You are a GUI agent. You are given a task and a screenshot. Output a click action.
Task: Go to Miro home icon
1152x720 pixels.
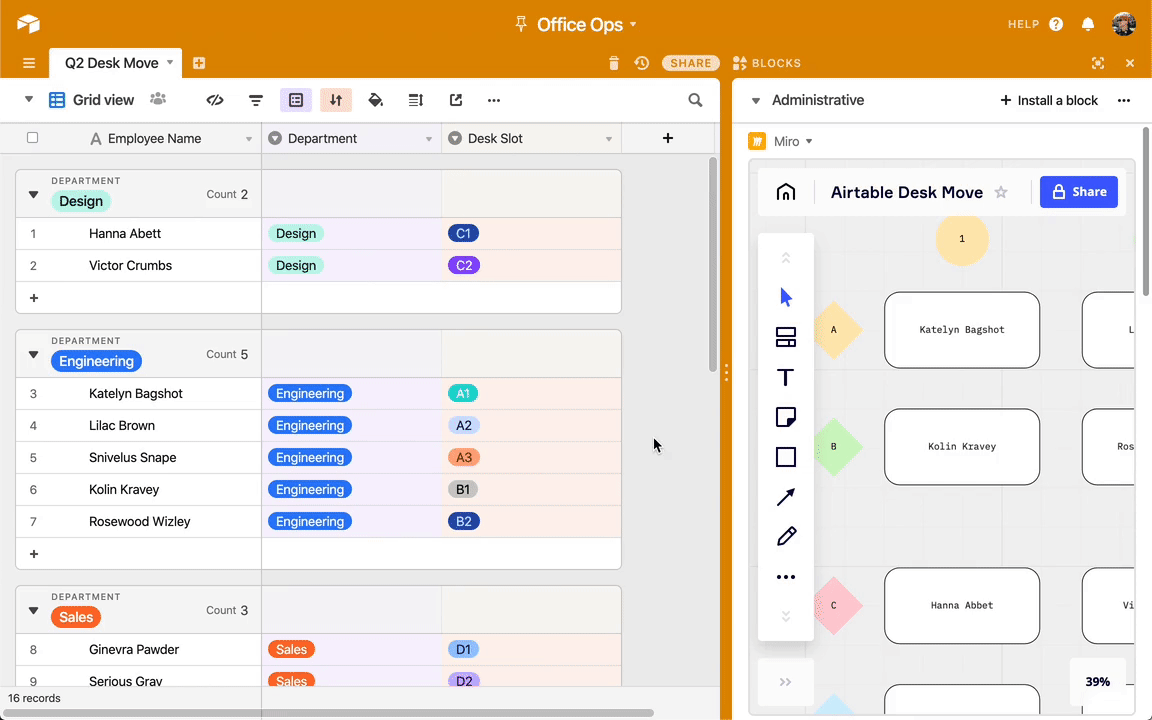785,192
